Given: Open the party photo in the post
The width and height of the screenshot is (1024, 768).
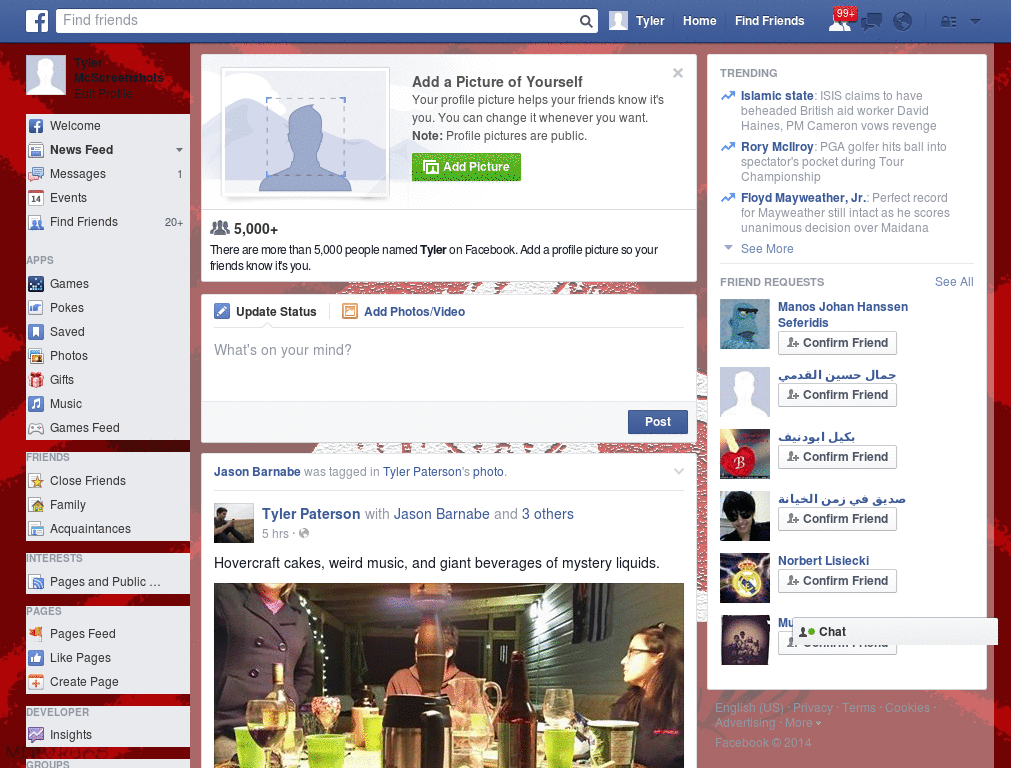Looking at the screenshot, I should 449,675.
